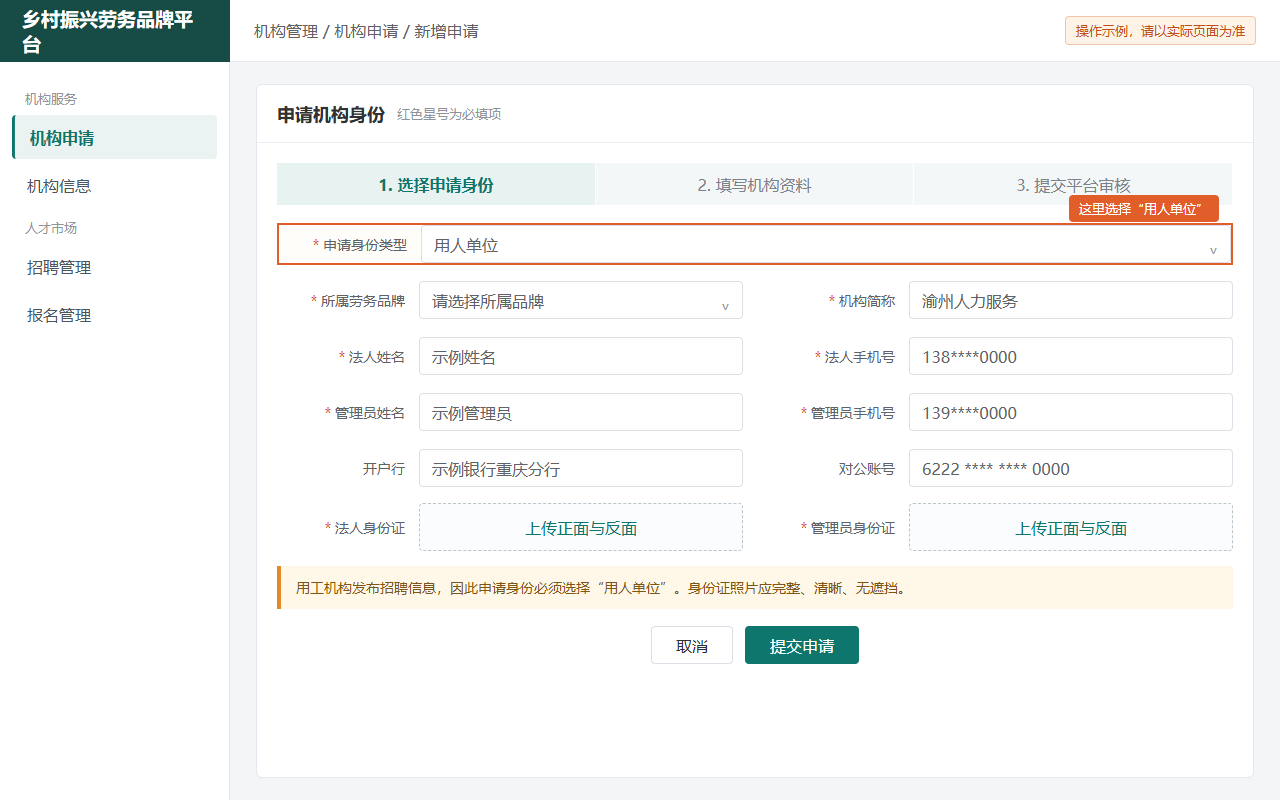Go to step 3. 提交平台审核
This screenshot has width=1280, height=800.
1073,185
